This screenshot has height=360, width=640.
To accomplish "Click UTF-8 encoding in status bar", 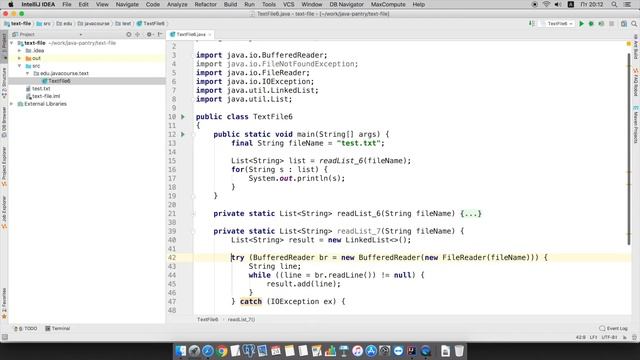I will tap(609, 338).
